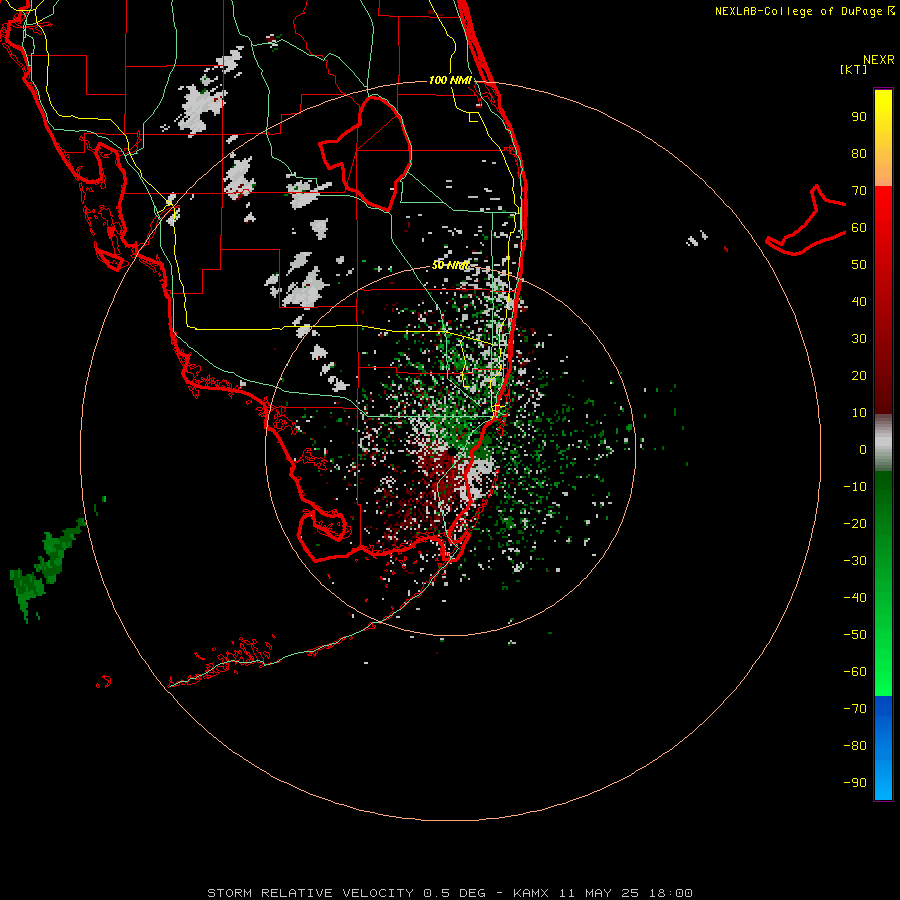The image size is (900, 900).
Task: Click the 30 value on velocity scale
Action: click(x=859, y=339)
